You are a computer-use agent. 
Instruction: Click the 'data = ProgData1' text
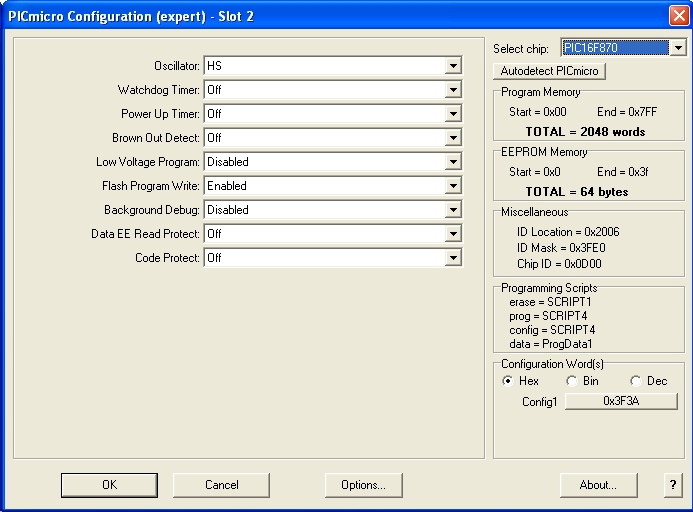click(551, 344)
